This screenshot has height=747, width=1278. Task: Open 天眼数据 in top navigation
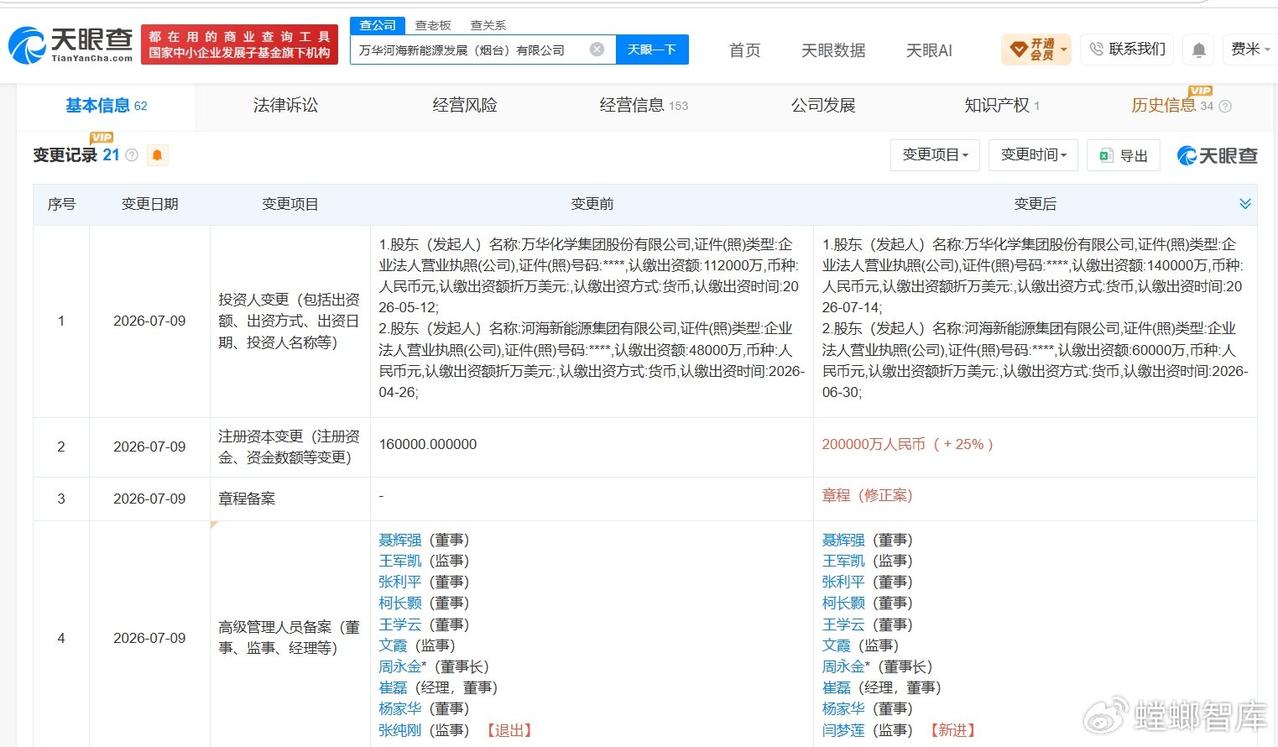tap(833, 50)
